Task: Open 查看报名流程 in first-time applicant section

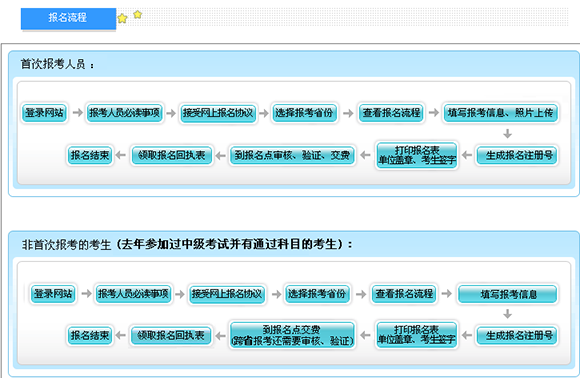Action: pyautogui.click(x=391, y=113)
